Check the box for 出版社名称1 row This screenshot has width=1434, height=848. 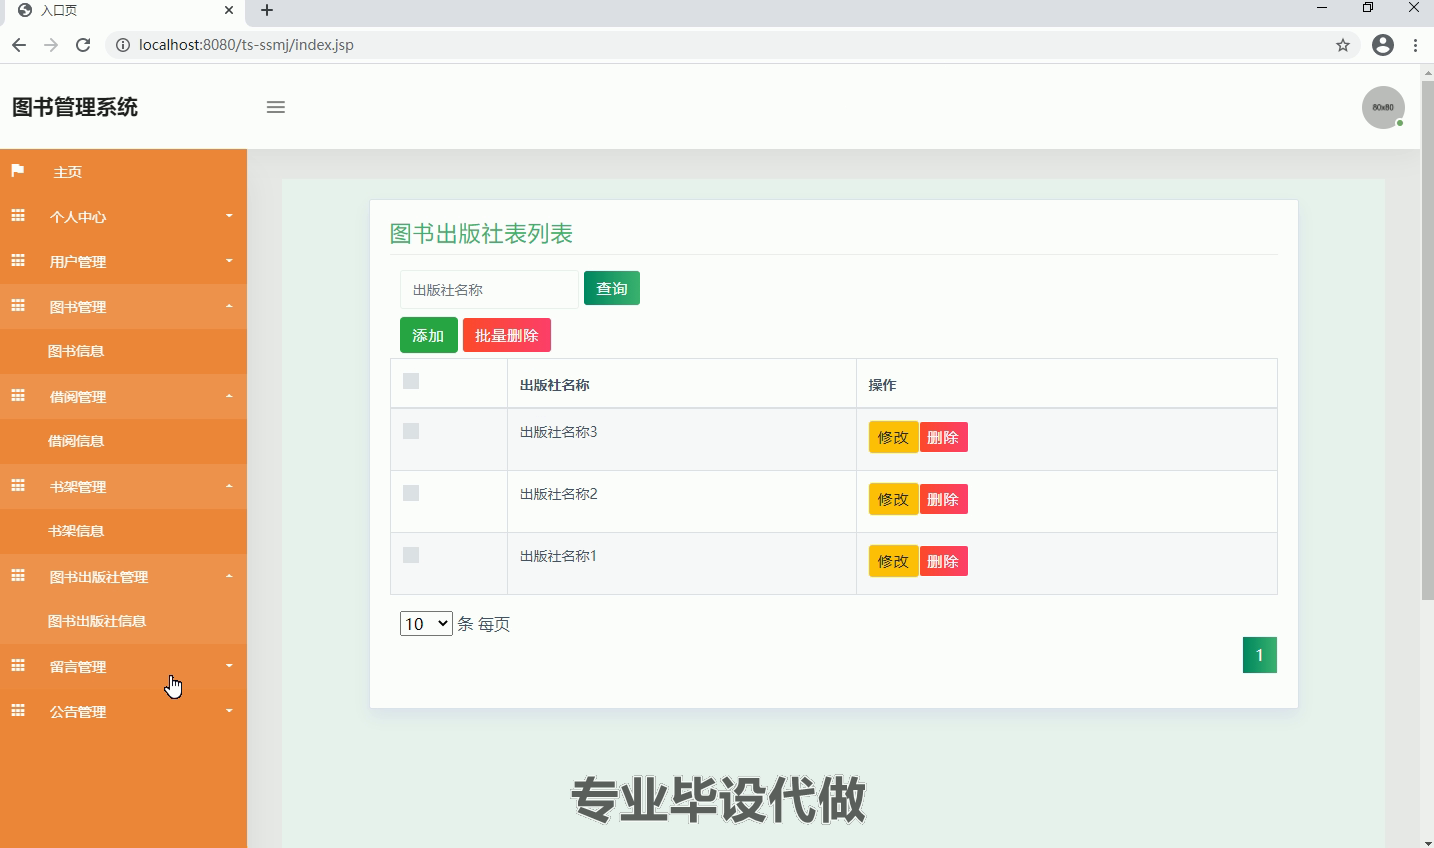click(411, 555)
